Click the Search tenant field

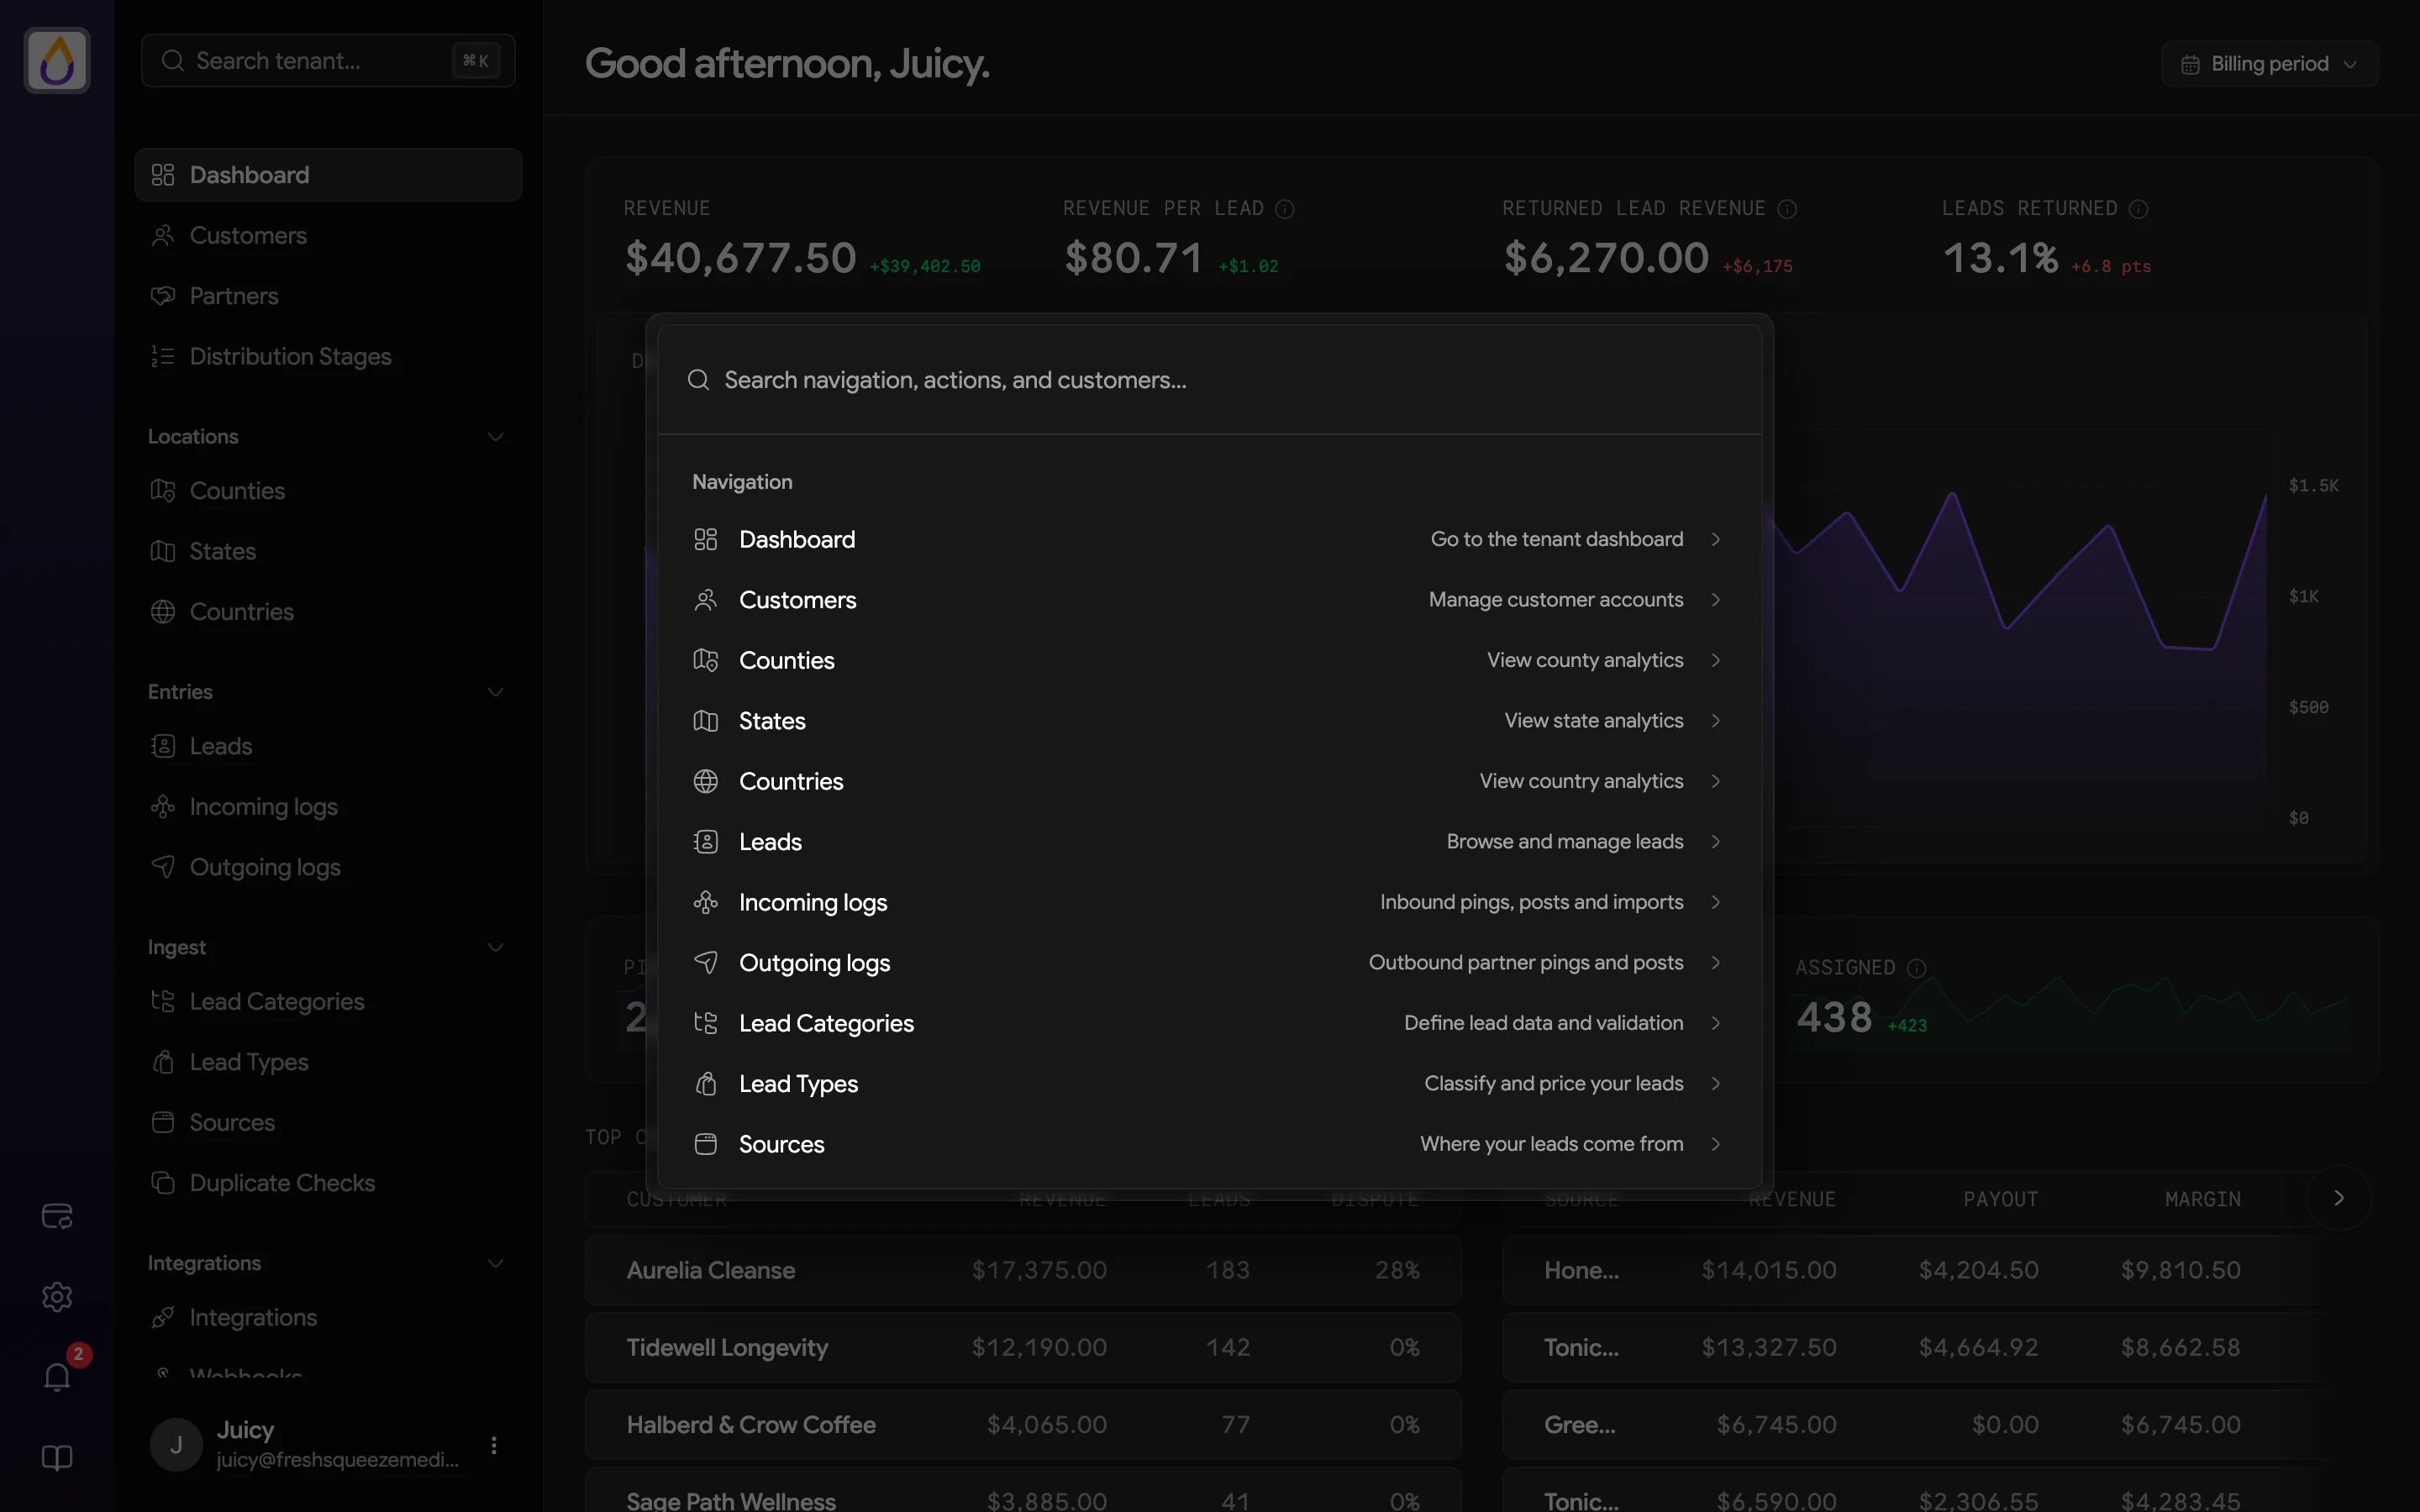click(x=328, y=61)
